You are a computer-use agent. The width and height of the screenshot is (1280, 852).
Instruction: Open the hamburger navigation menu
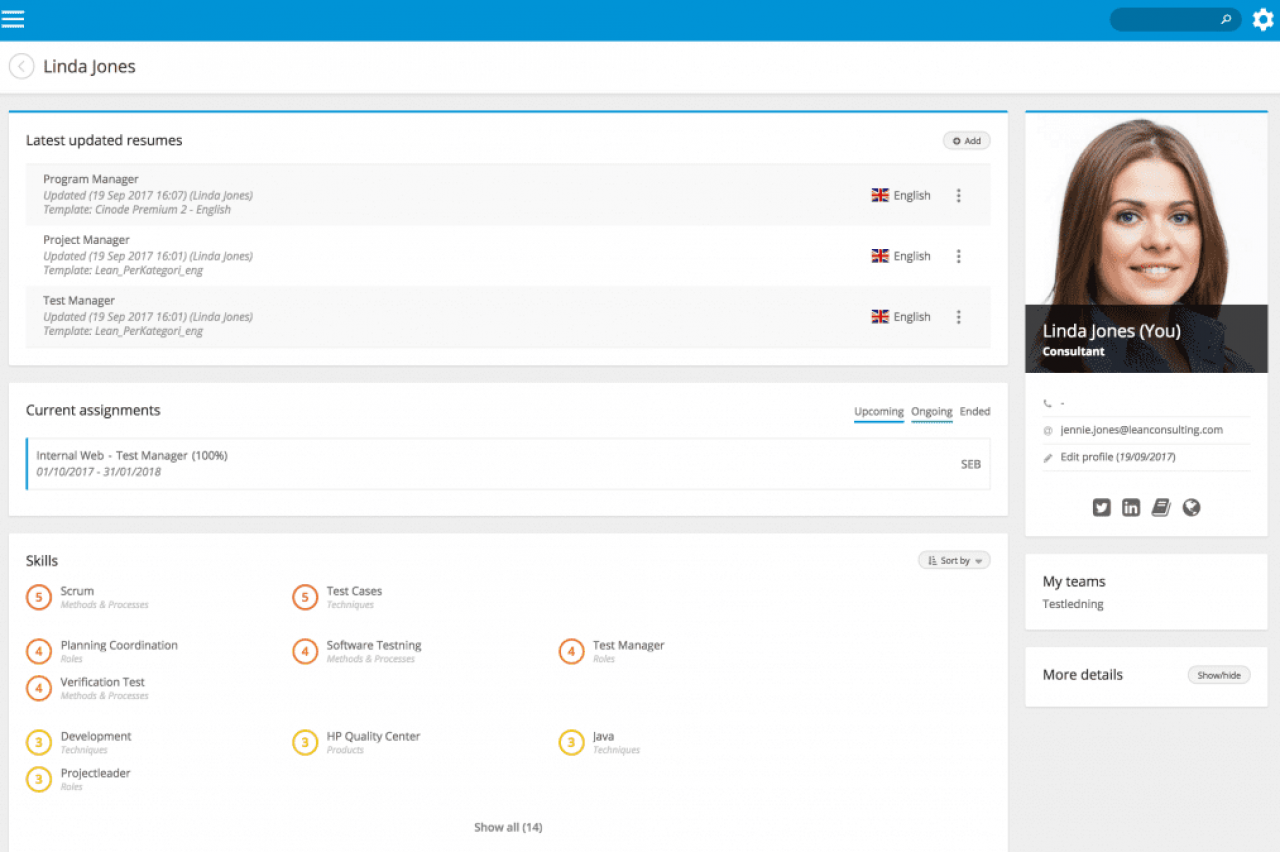[13, 19]
